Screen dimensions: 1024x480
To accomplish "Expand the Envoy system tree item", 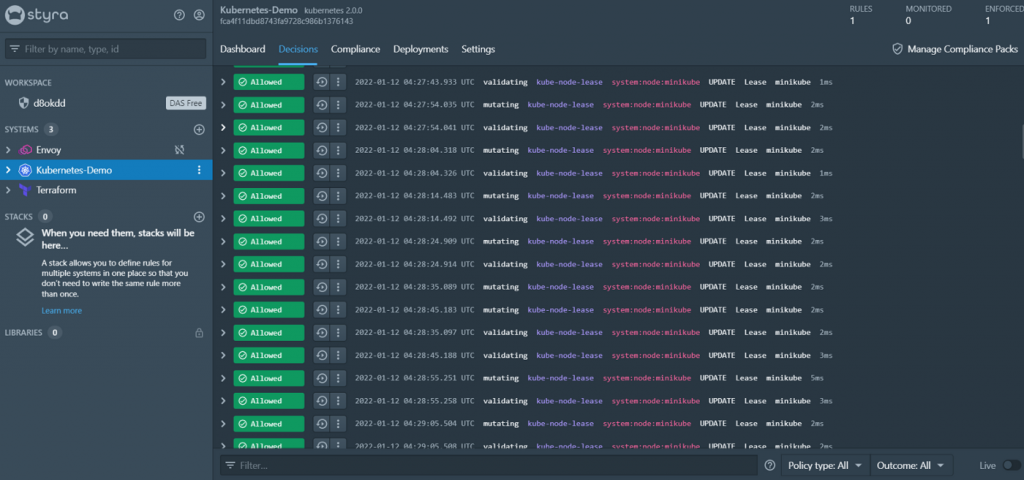I will click(x=8, y=150).
